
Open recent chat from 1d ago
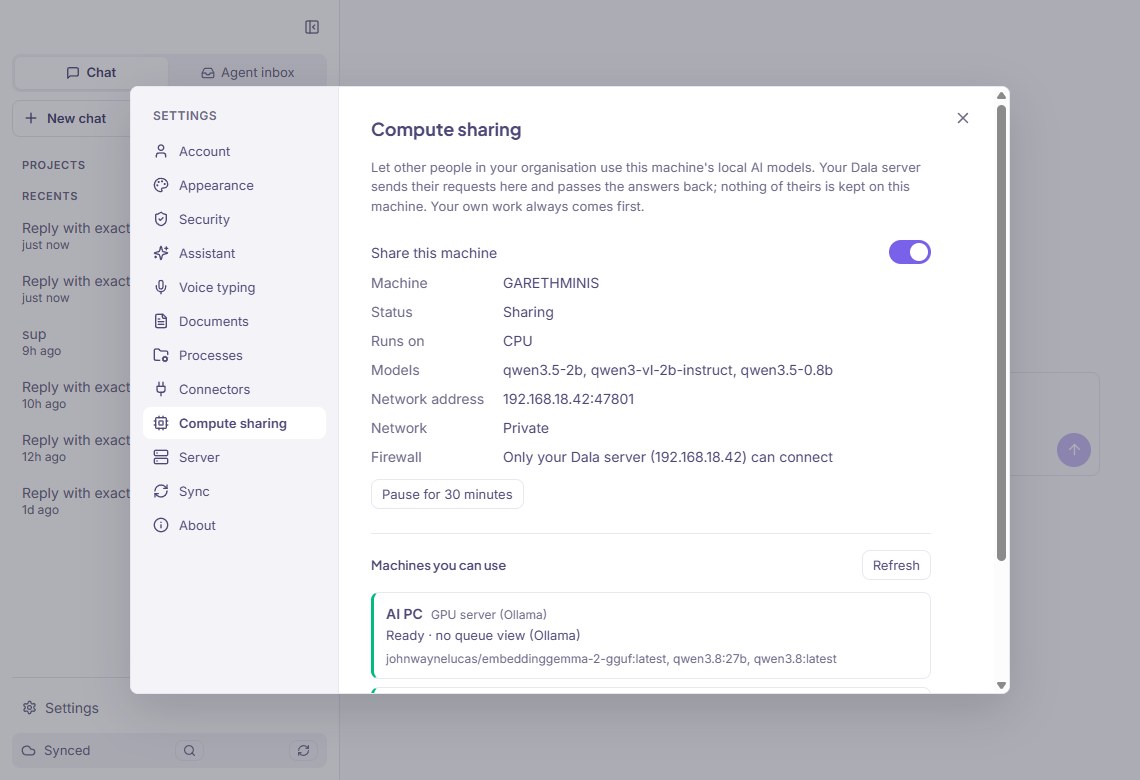point(73,501)
